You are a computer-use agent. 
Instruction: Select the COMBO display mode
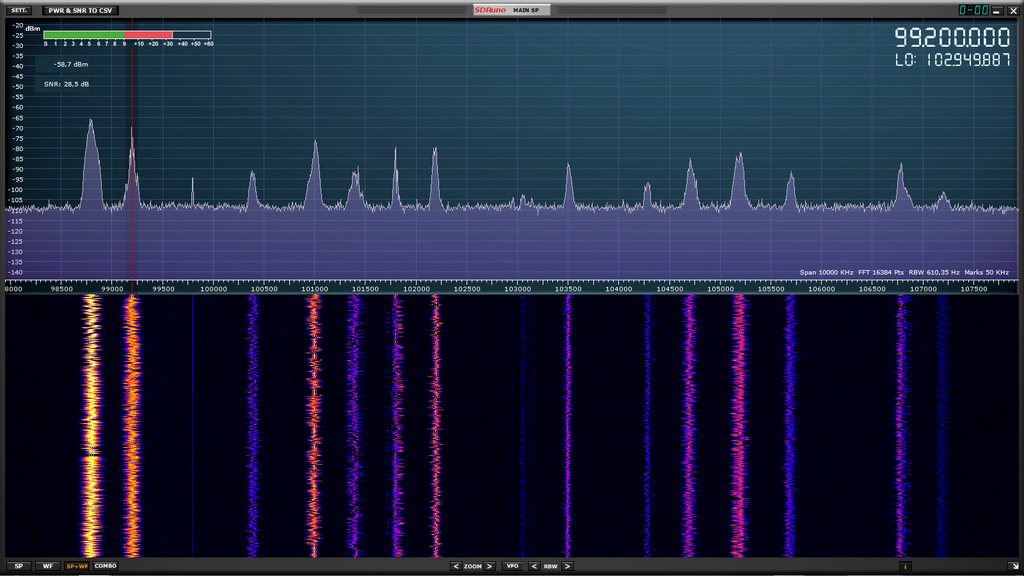click(105, 566)
